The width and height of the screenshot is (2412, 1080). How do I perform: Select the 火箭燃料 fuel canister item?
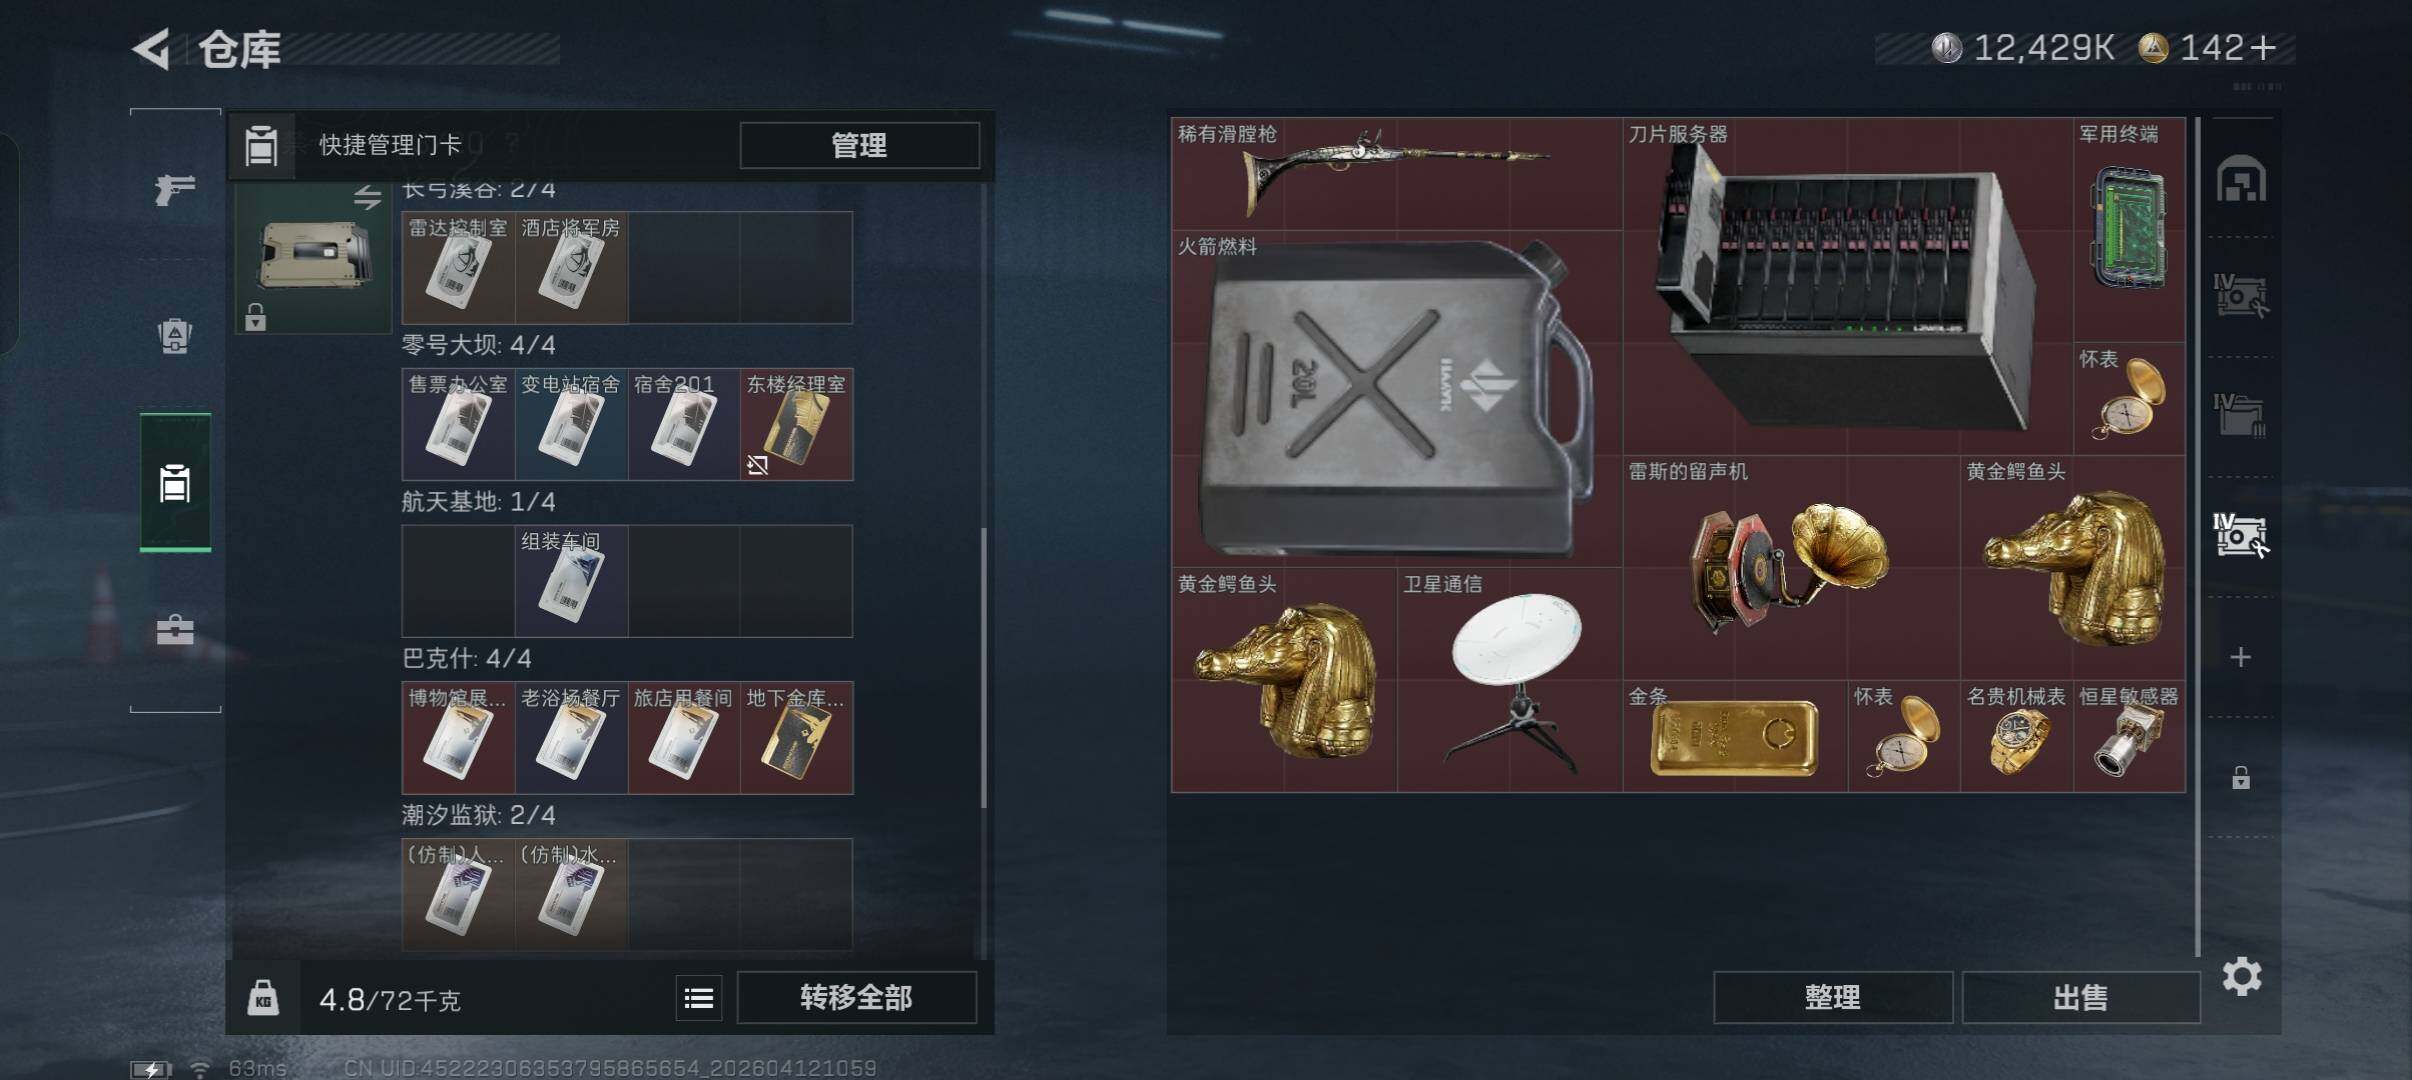tap(1396, 399)
